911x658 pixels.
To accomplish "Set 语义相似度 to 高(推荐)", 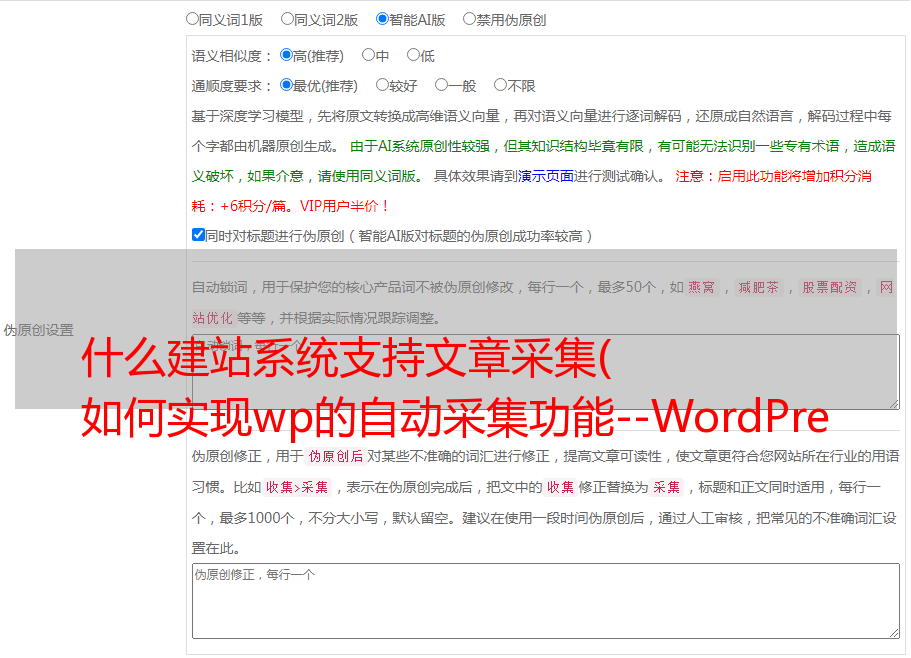I will tap(286, 55).
